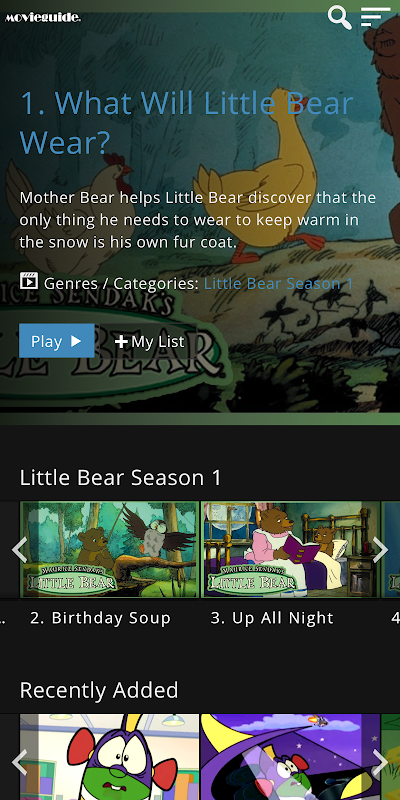Show previous Little Bear Season 1 episodes
Image resolution: width=400 pixels, height=800 pixels.
pyautogui.click(x=19, y=550)
